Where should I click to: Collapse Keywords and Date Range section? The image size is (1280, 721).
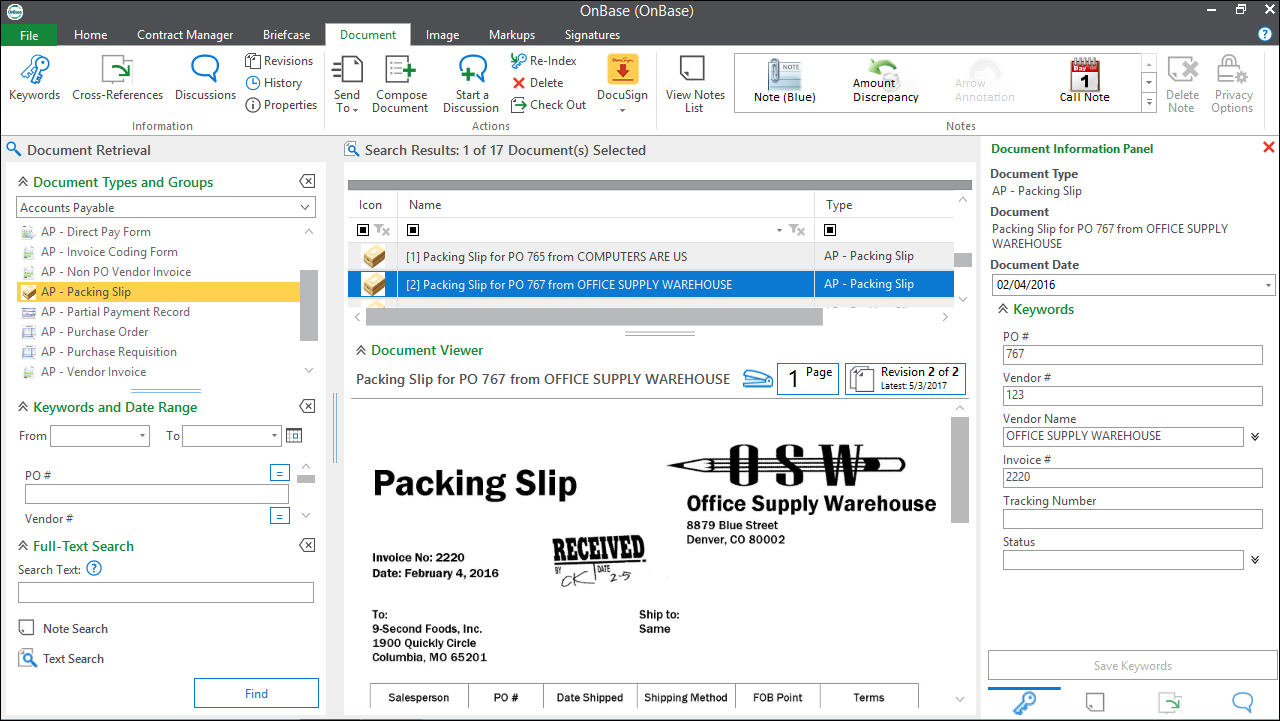coord(22,407)
